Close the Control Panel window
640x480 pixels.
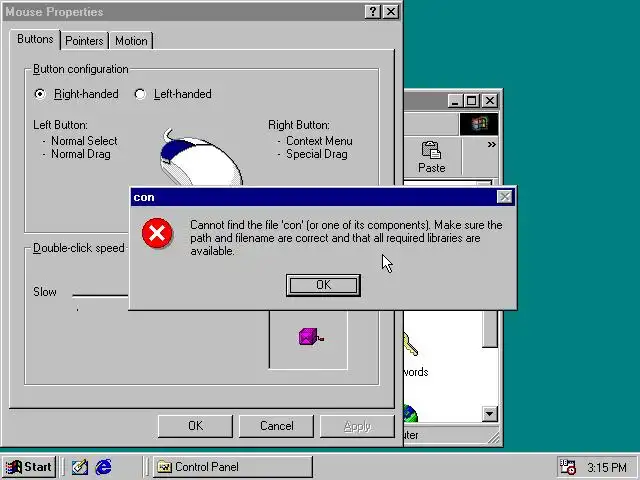coord(490,100)
